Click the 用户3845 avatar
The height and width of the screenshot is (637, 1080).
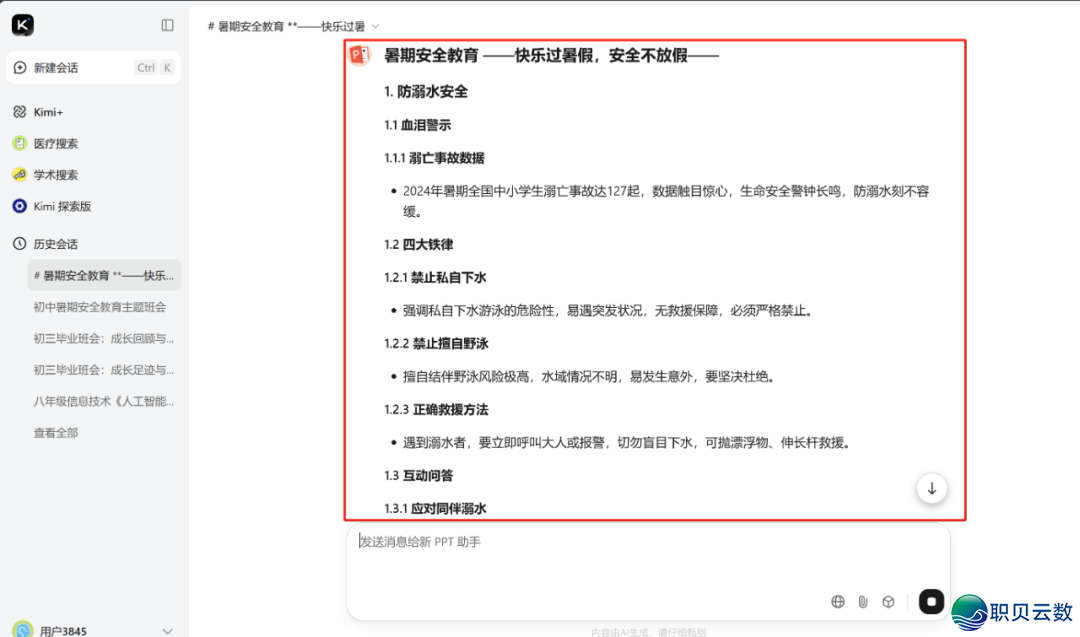point(23,629)
